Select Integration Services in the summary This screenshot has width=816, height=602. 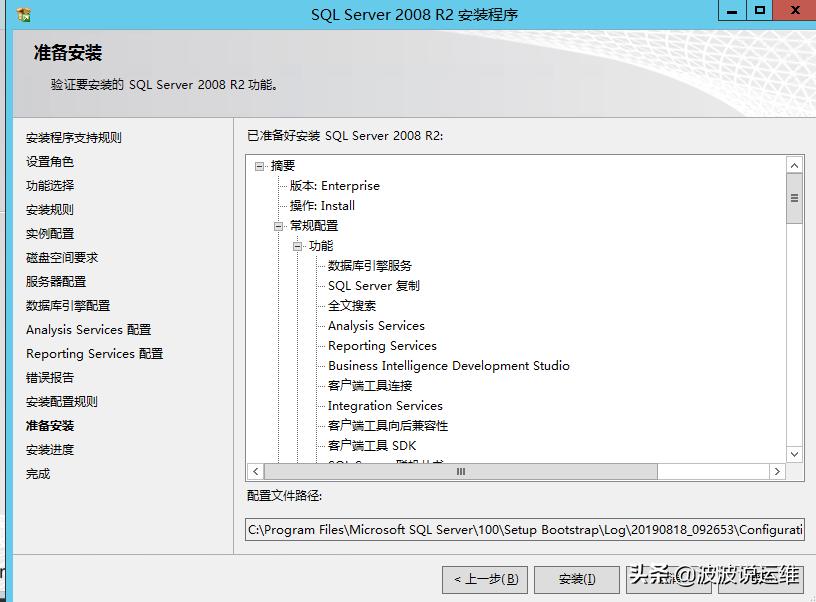pyautogui.click(x=384, y=405)
